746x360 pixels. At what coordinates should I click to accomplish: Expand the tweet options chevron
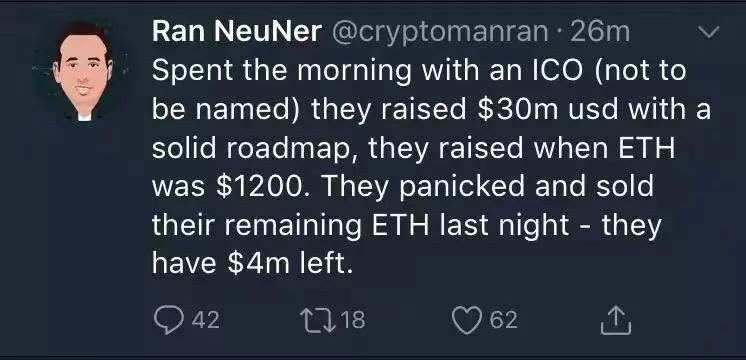708,32
